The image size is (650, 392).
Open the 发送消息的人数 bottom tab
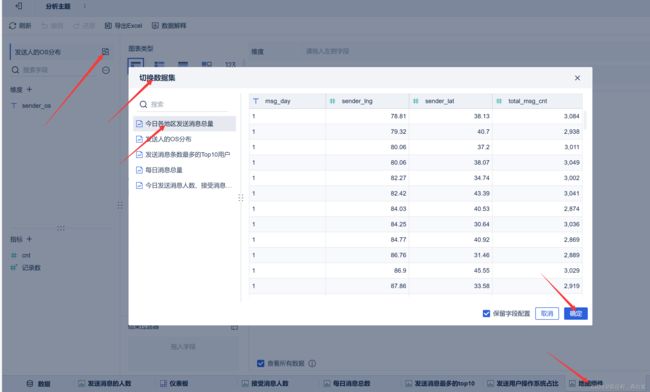104,383
